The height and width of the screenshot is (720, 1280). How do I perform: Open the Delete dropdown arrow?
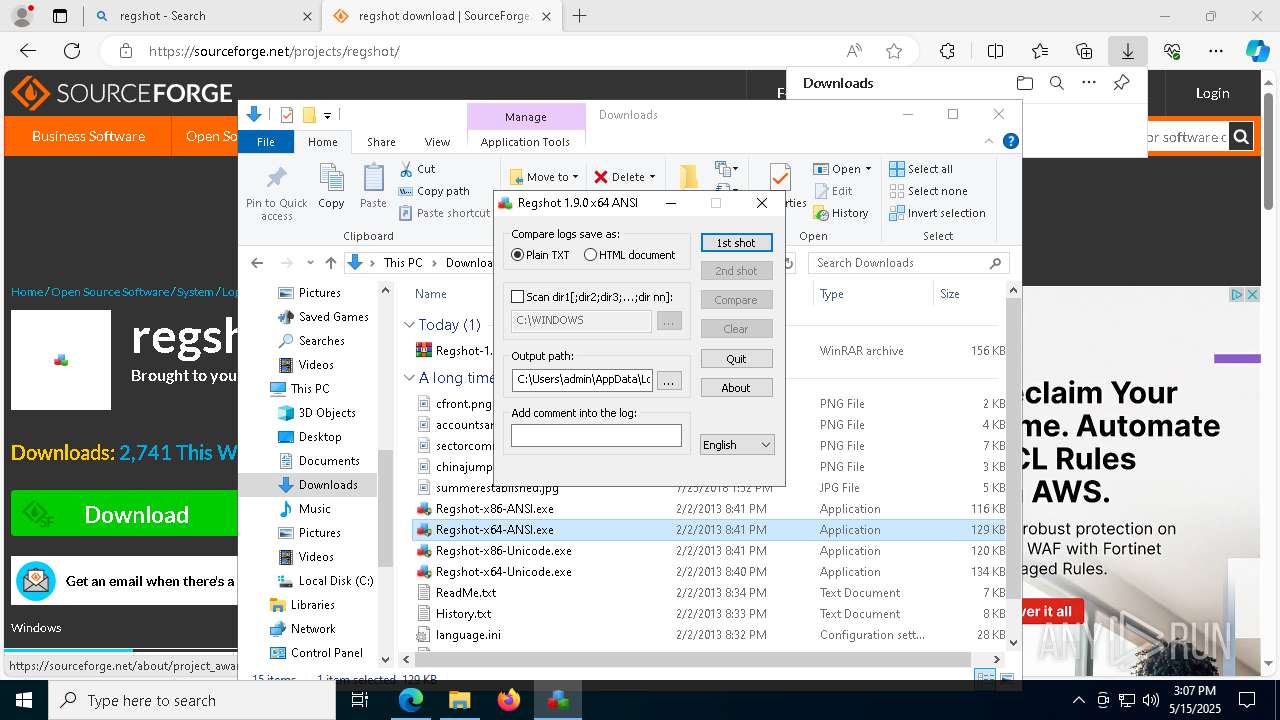coord(652,177)
